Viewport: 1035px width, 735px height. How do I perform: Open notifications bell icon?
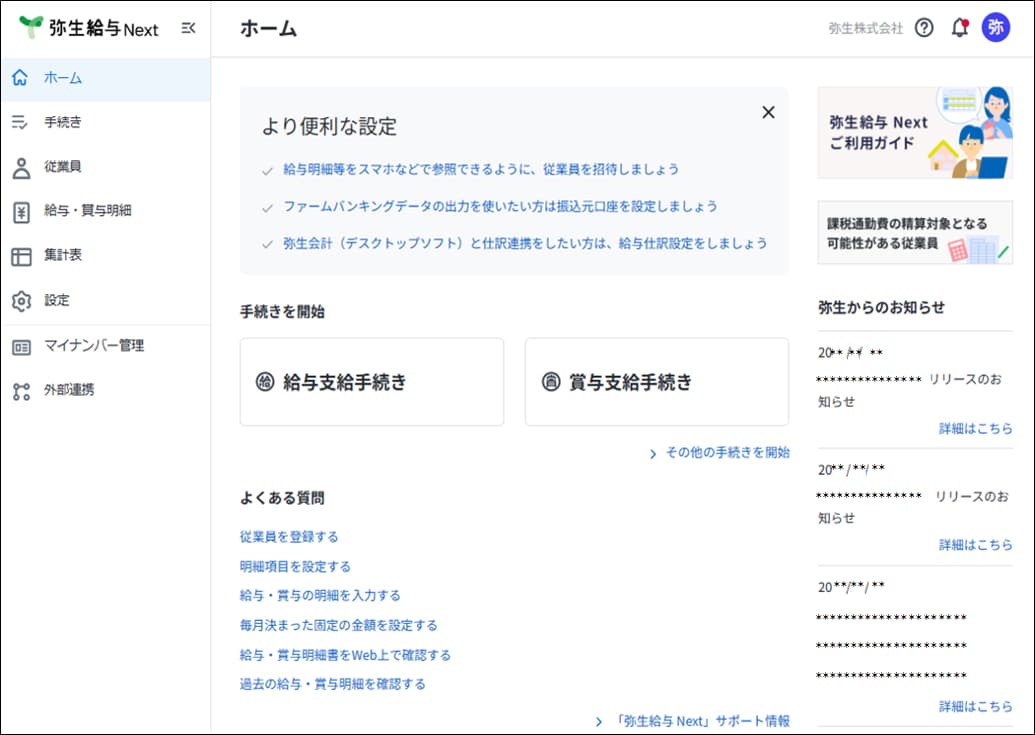pos(959,28)
